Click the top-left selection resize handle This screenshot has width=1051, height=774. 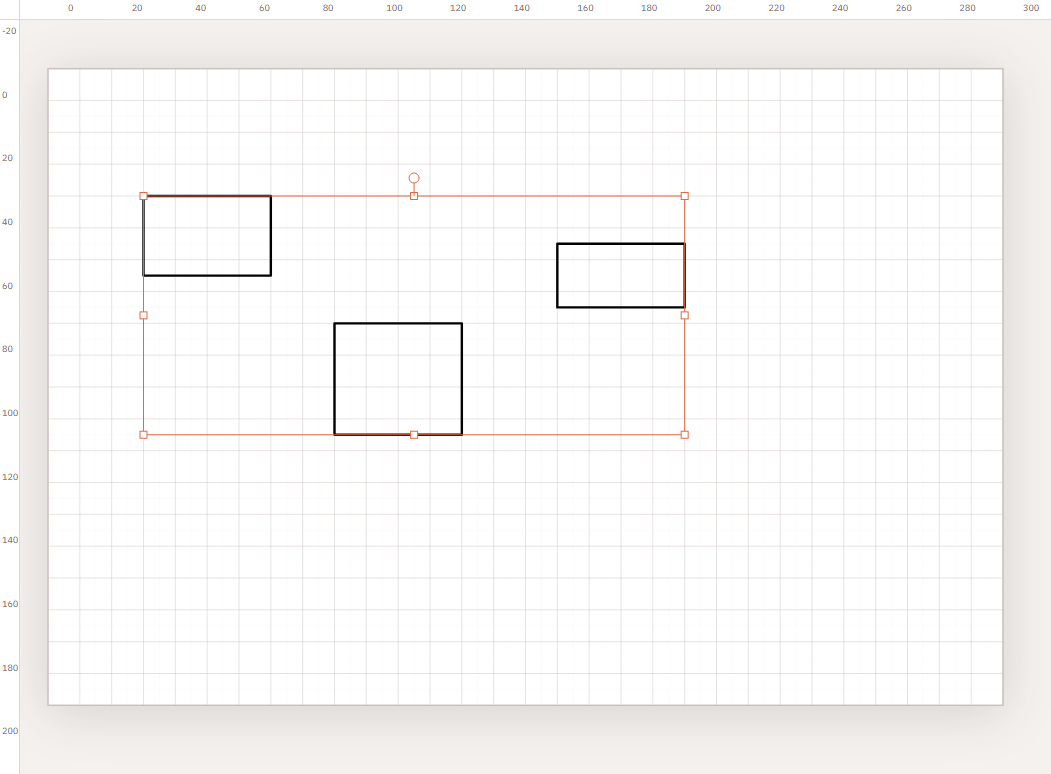[x=143, y=196]
